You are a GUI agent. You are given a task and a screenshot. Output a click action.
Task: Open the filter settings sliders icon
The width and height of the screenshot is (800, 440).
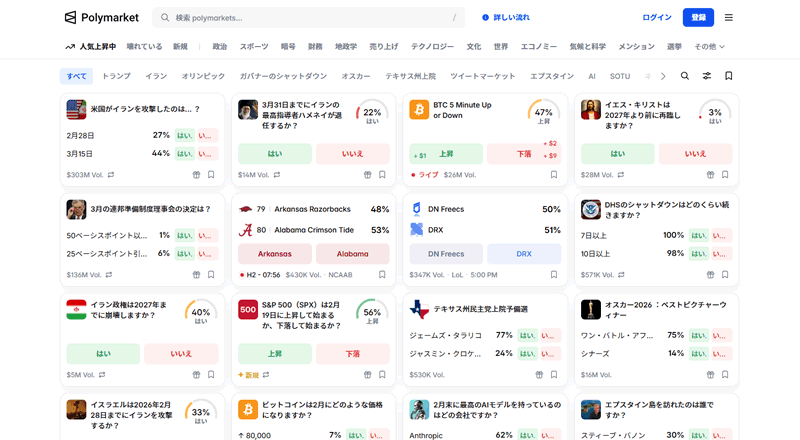coord(707,76)
